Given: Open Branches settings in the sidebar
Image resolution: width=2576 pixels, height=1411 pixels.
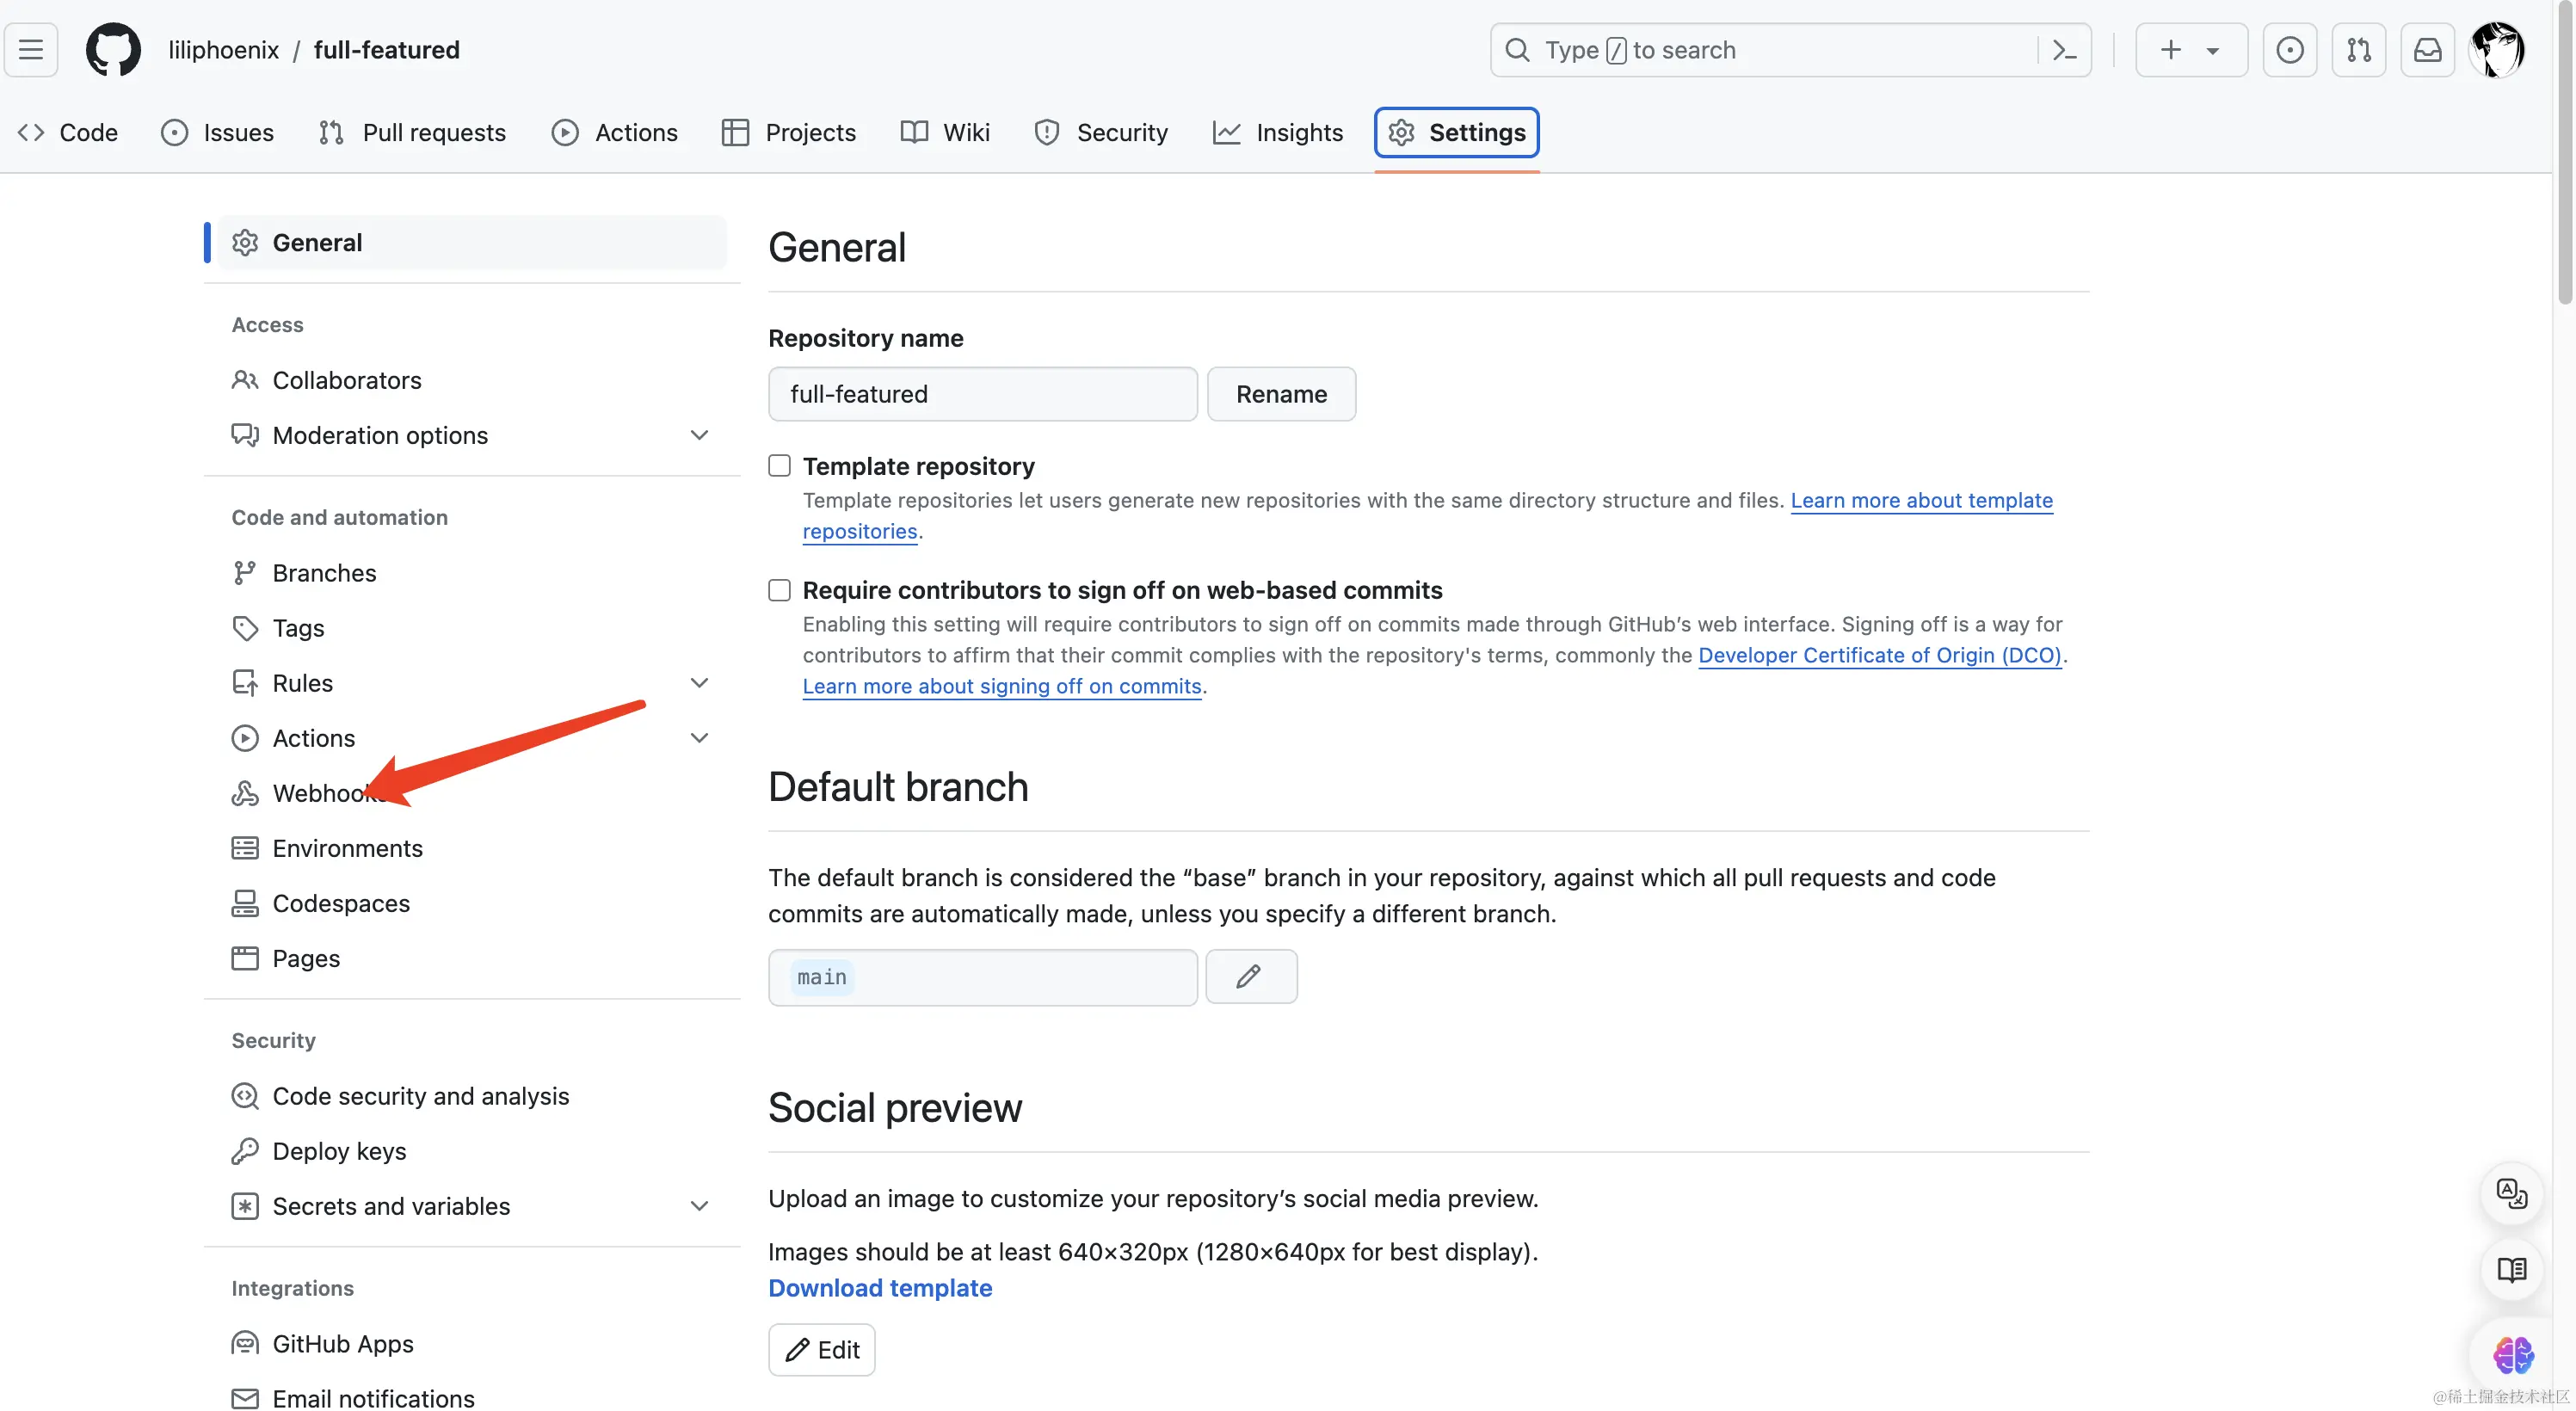Looking at the screenshot, I should pos(471,573).
